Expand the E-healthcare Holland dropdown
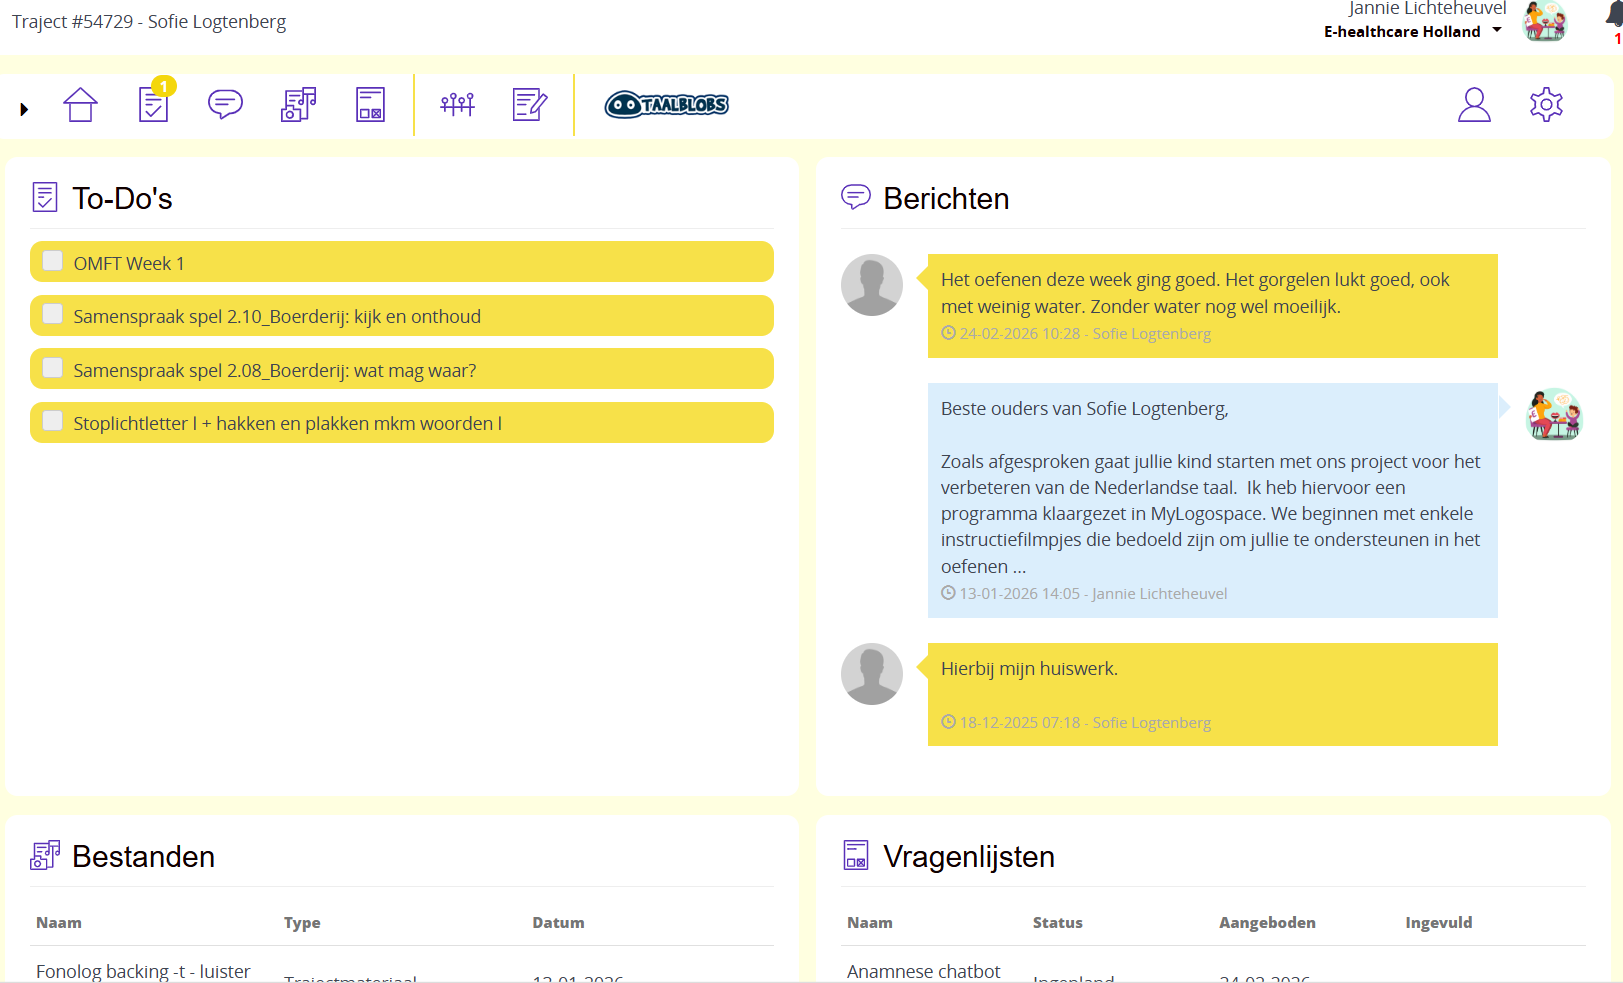 pyautogui.click(x=1496, y=31)
